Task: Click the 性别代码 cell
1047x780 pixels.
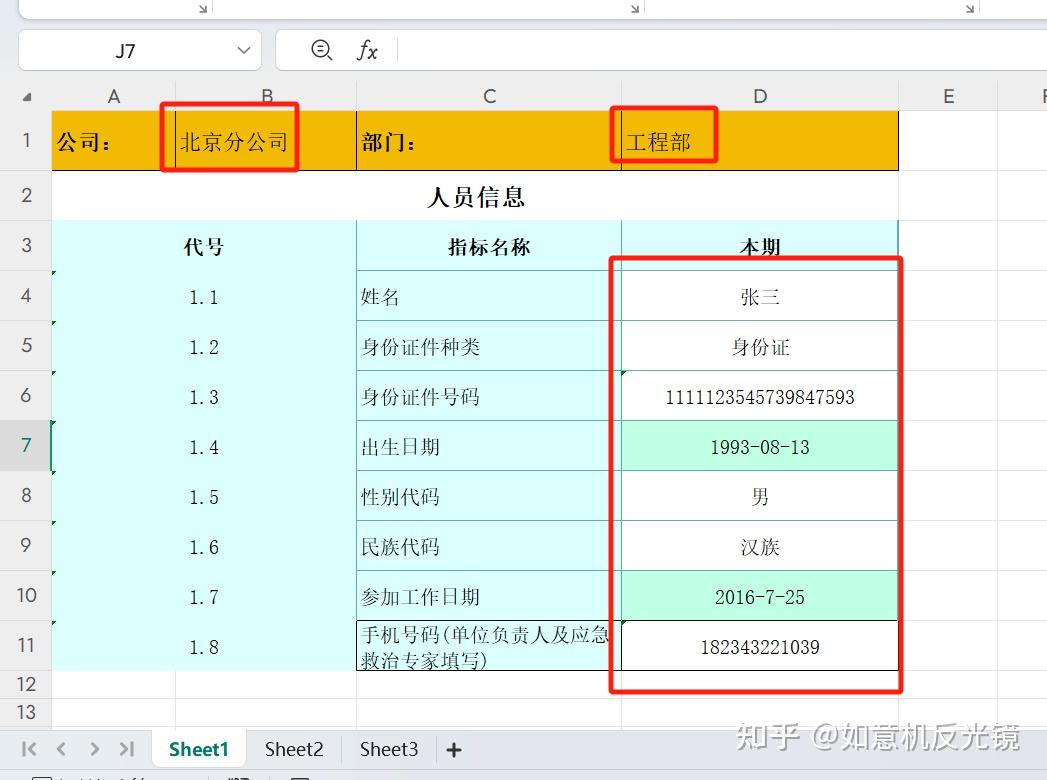Action: point(489,497)
